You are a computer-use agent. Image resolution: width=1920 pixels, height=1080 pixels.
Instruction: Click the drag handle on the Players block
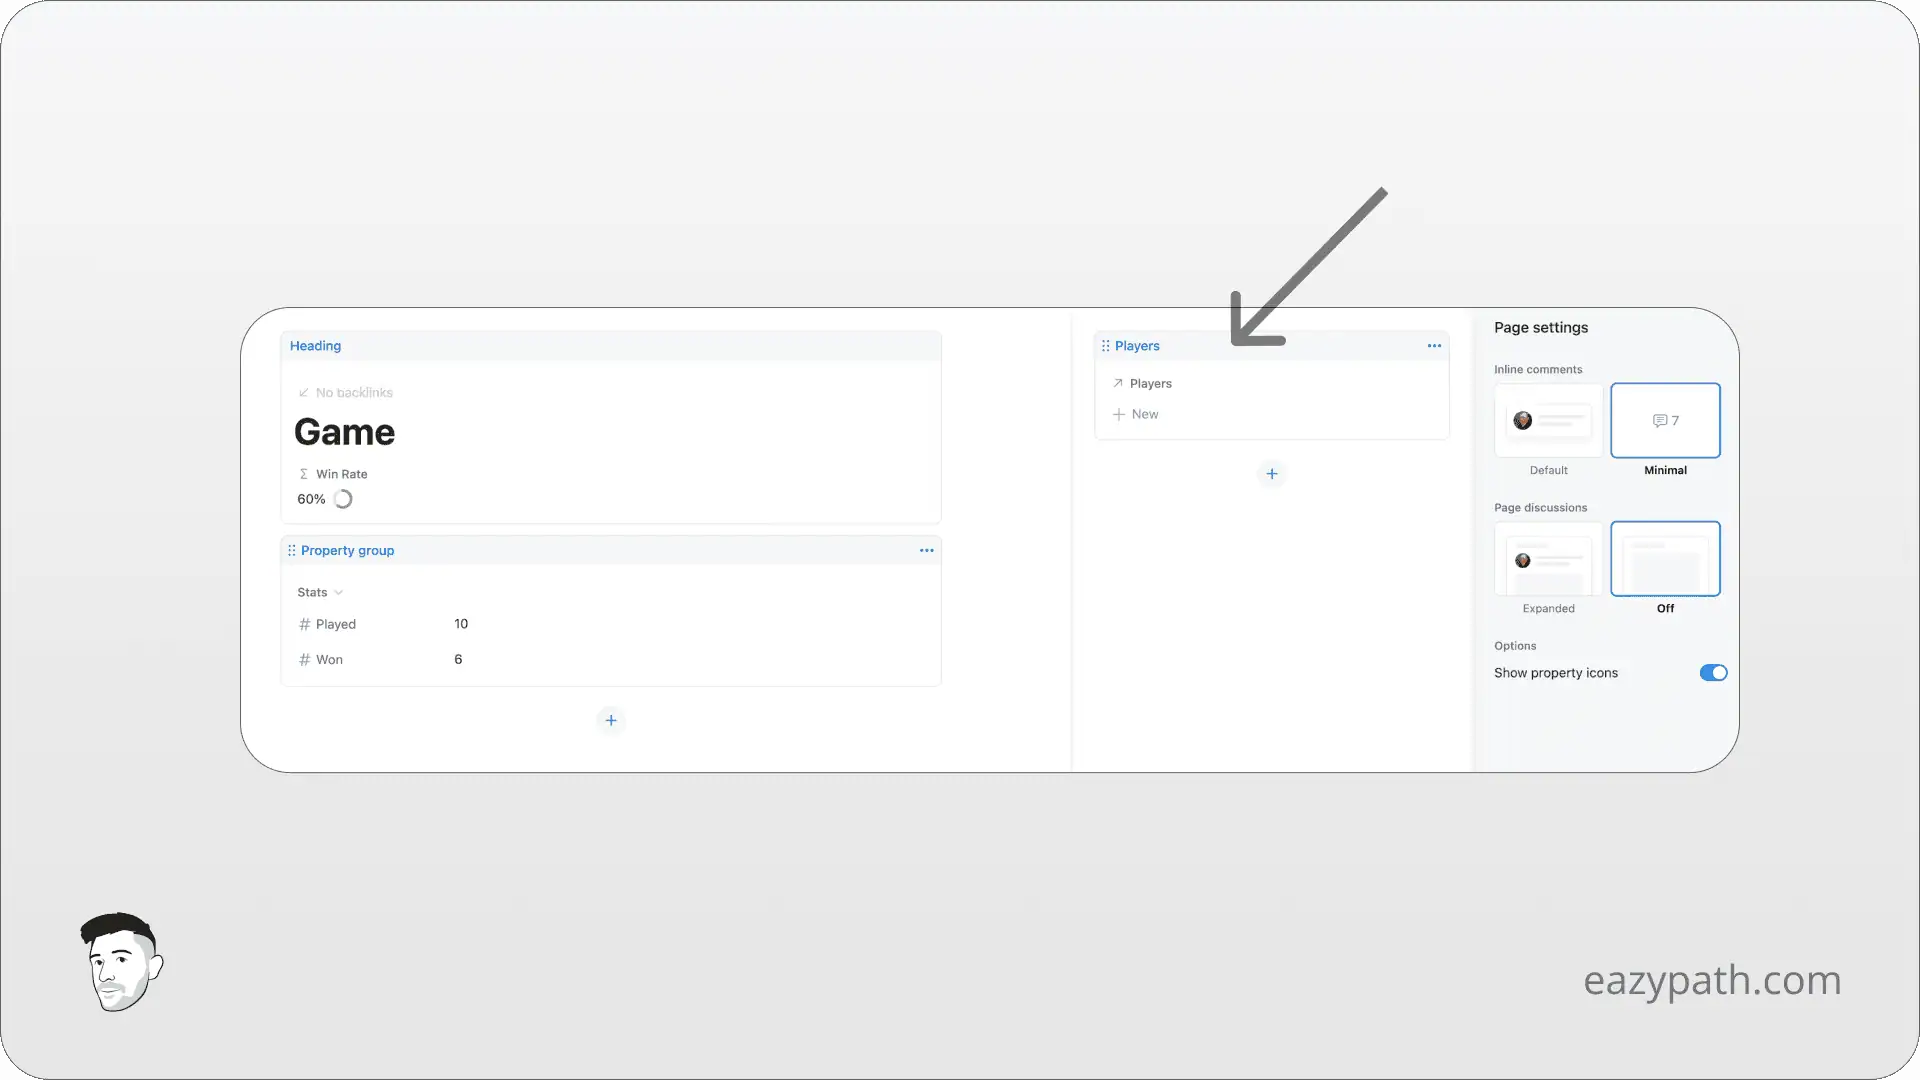1104,345
